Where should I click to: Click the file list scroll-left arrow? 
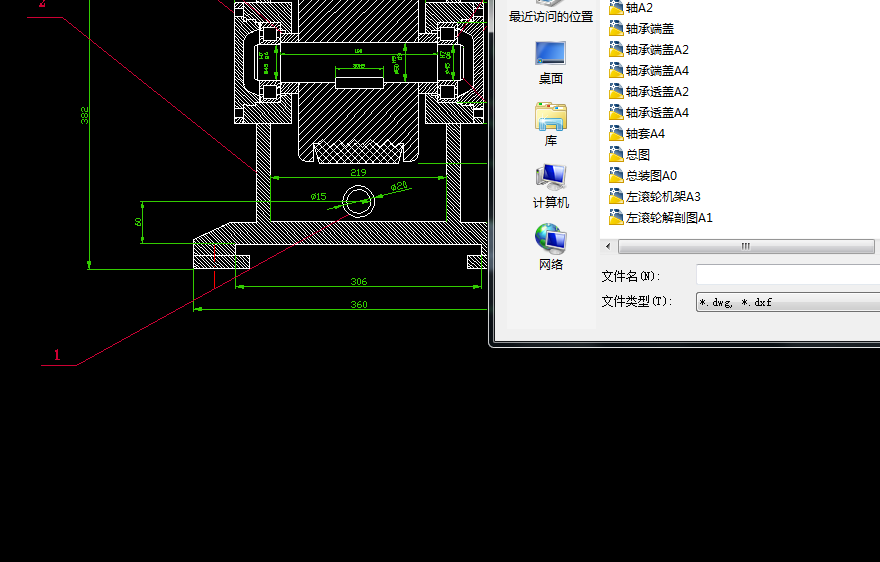point(608,246)
